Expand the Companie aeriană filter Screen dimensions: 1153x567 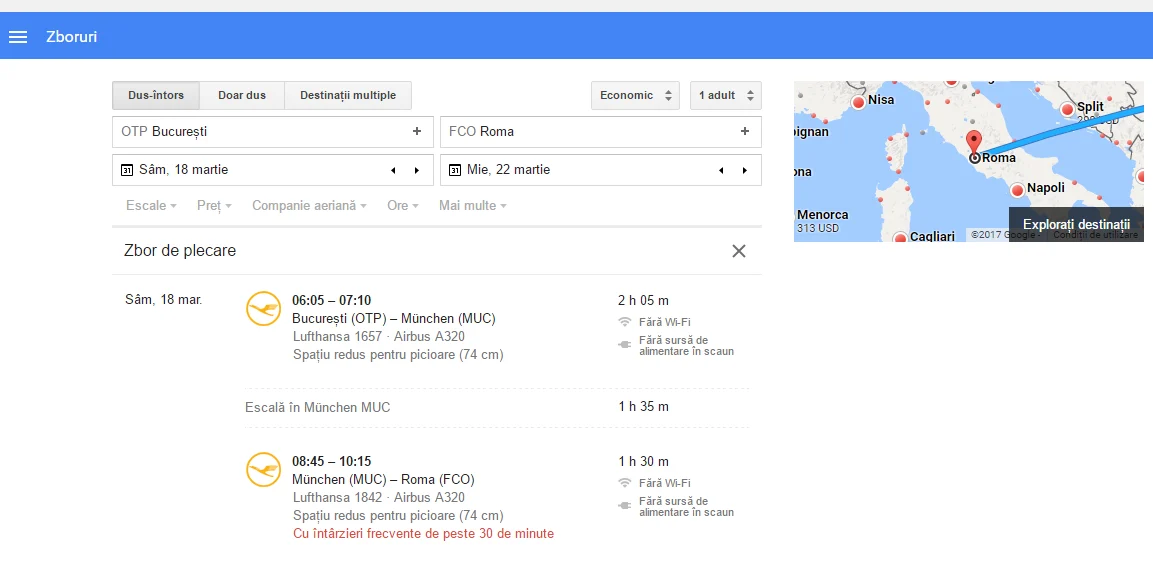tap(309, 206)
